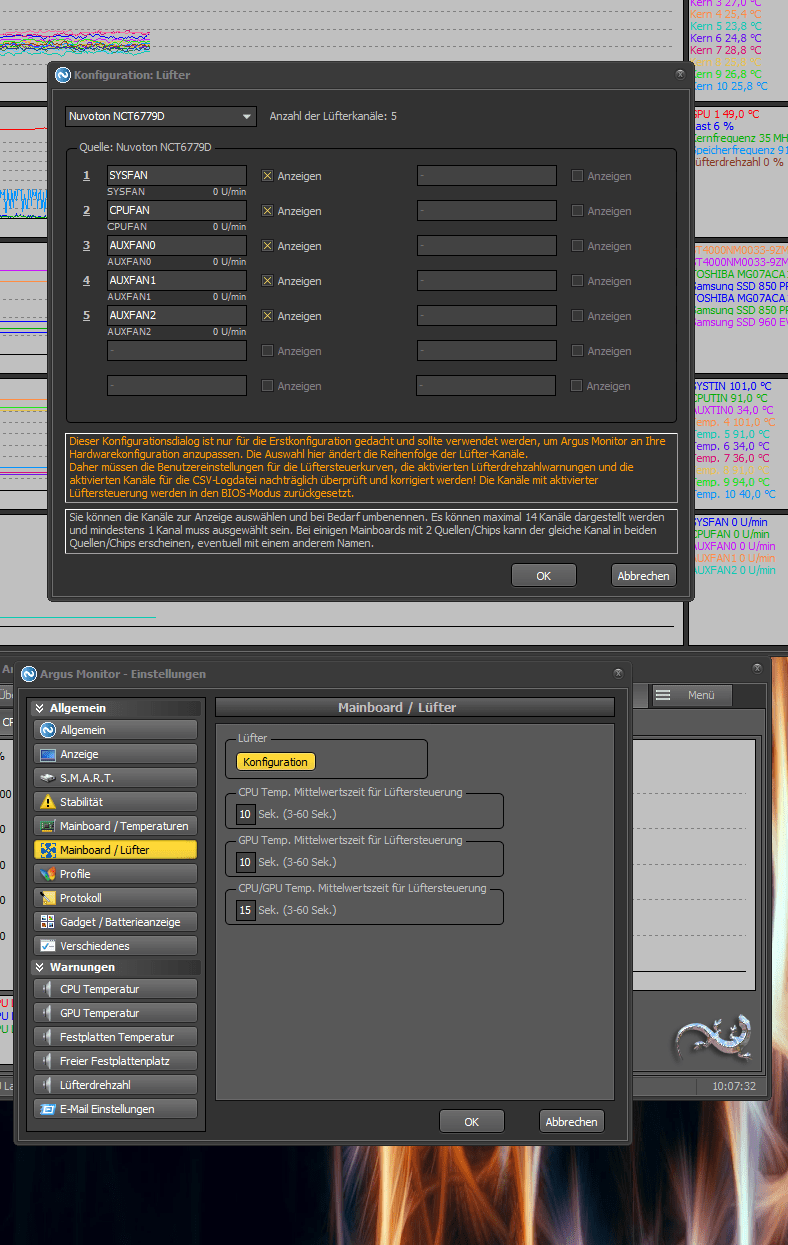Click Argus icon in Einstellungen title bar
Screen dimensions: 788x1245
coord(29,674)
